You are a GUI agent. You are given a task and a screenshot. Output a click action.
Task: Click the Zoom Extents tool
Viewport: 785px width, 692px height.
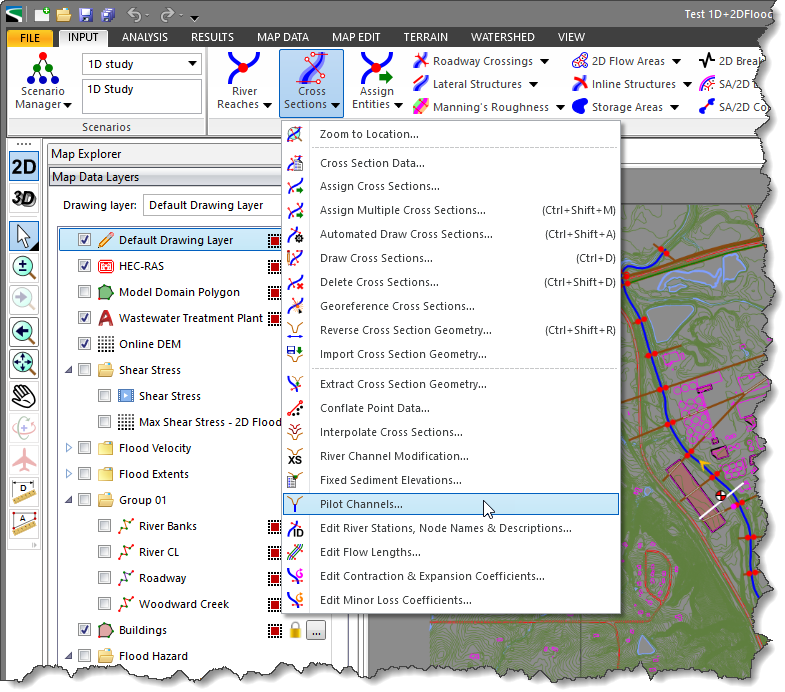point(24,364)
